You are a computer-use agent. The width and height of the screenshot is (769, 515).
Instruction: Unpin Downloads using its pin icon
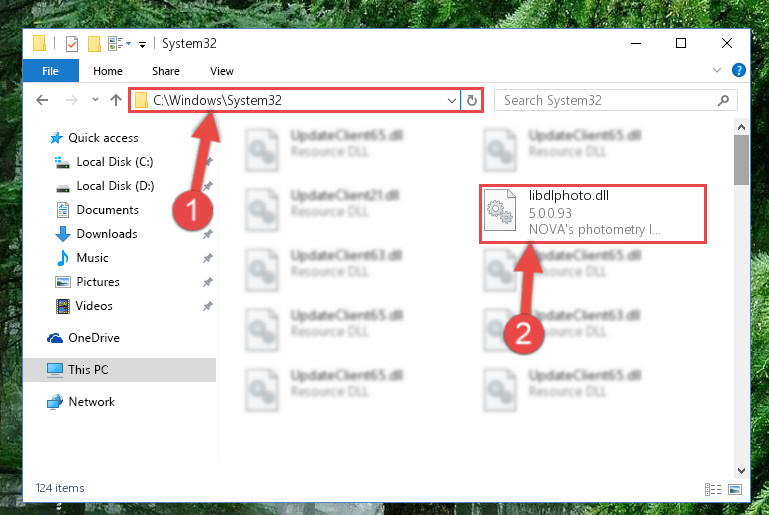coord(208,234)
